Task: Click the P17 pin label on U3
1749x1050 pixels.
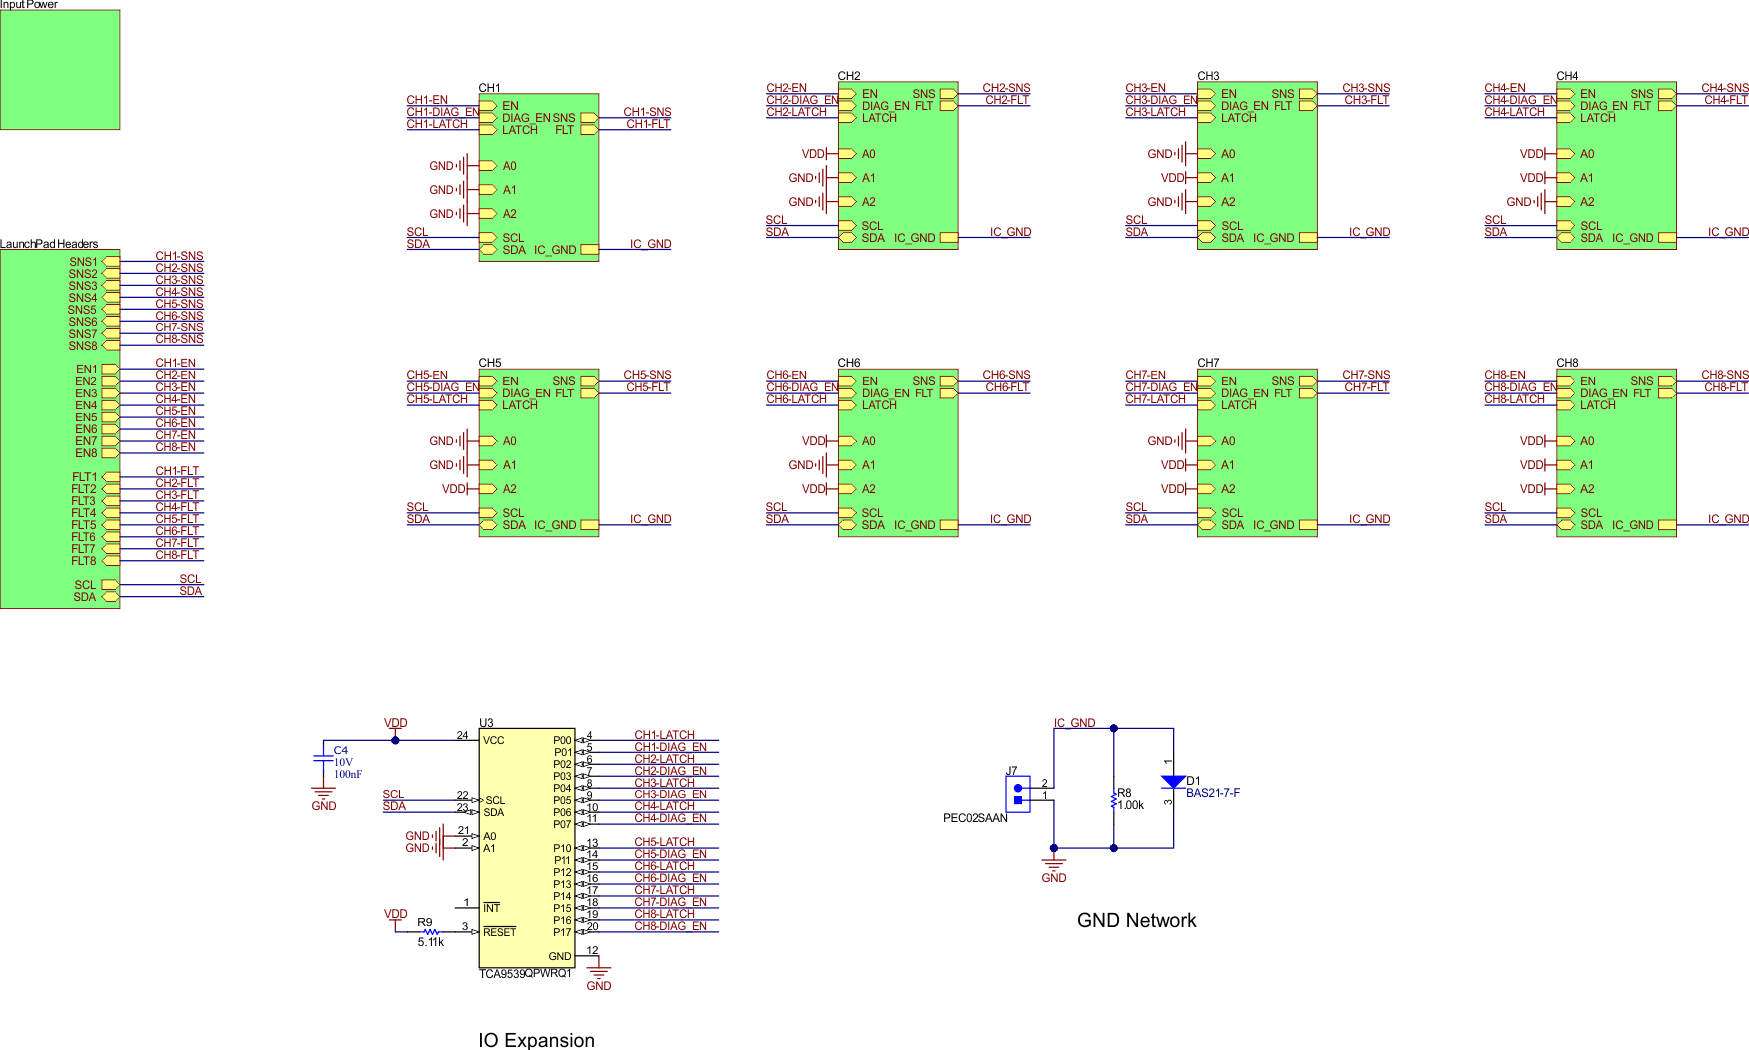Action: pyautogui.click(x=562, y=932)
